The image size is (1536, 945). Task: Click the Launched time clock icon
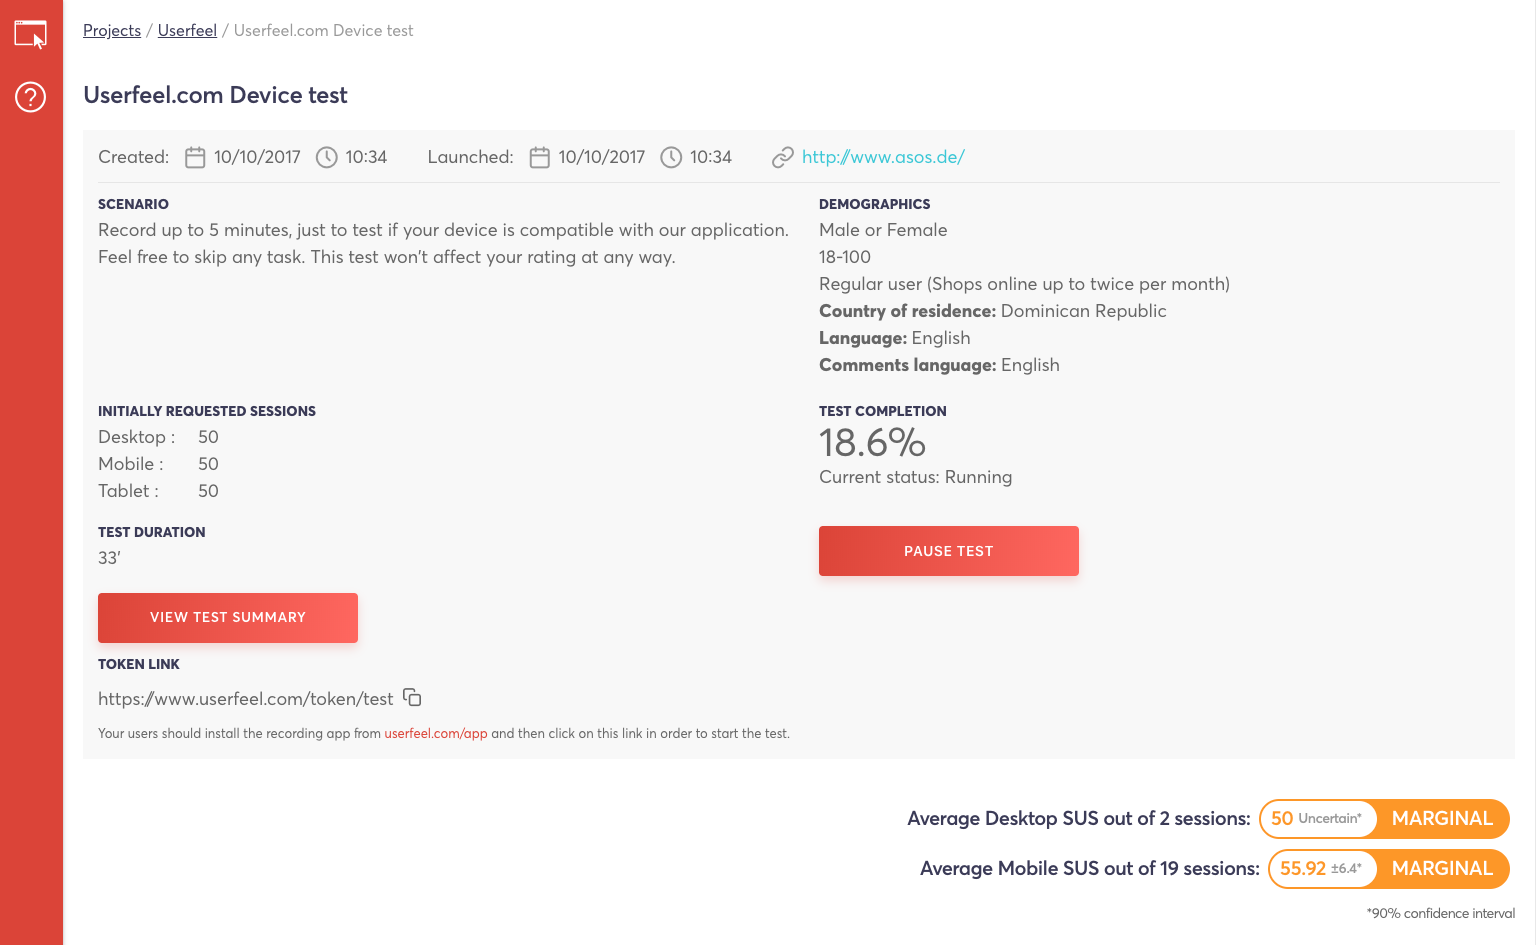pyautogui.click(x=672, y=158)
